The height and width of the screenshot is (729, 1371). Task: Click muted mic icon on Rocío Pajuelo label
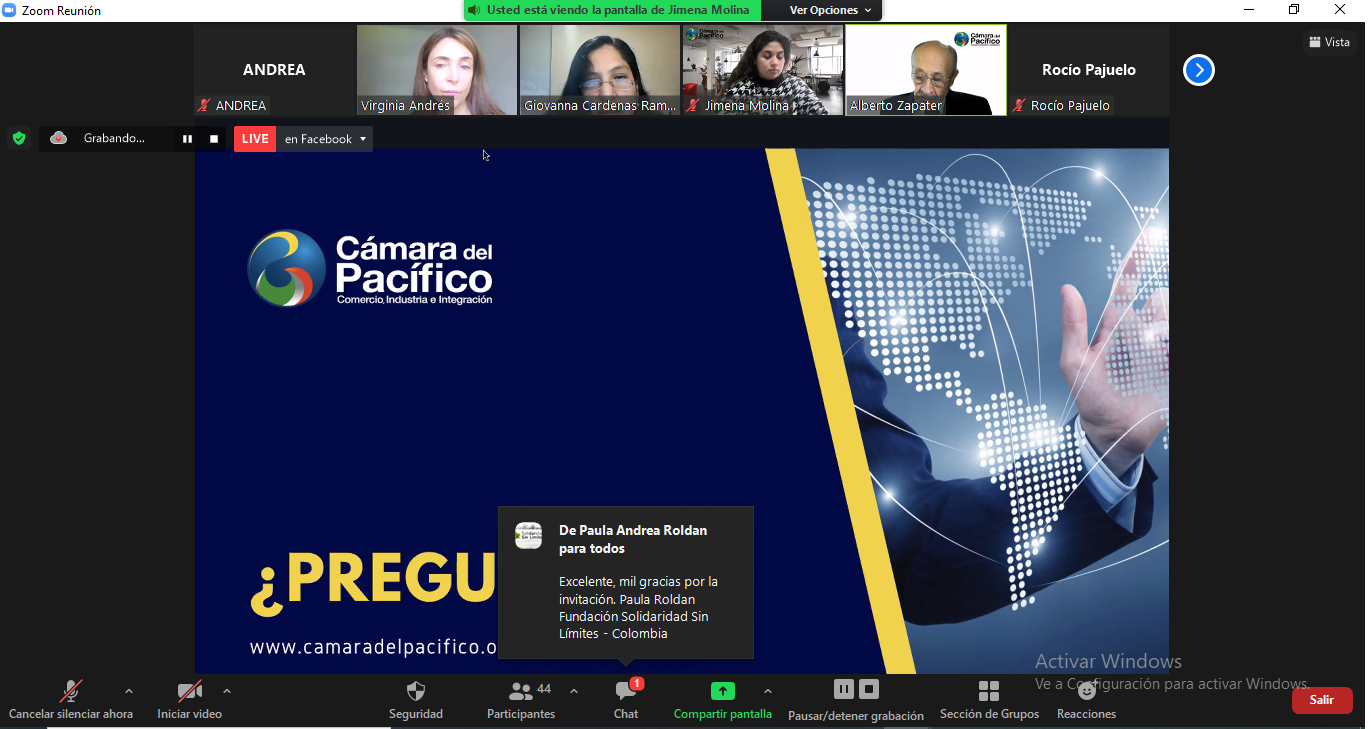click(1020, 105)
